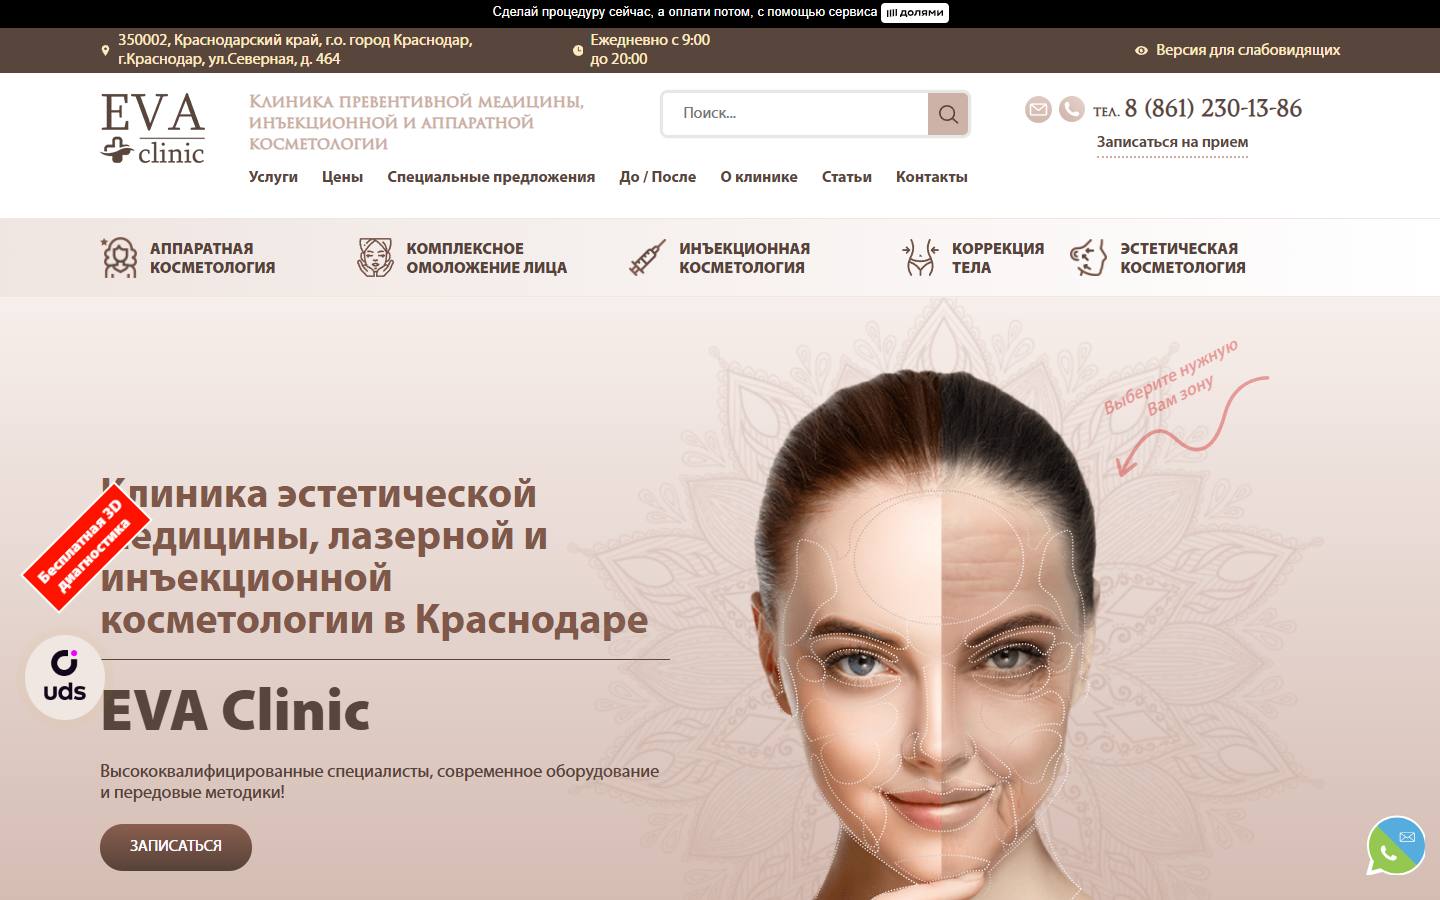This screenshot has width=1440, height=900.
Task: Select Эстетическая косметология category
Action: [1182, 258]
